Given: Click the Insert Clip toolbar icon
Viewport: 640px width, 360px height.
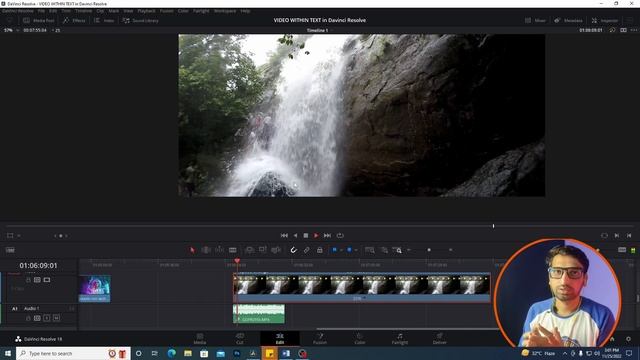Looking at the screenshot, I should coord(249,250).
